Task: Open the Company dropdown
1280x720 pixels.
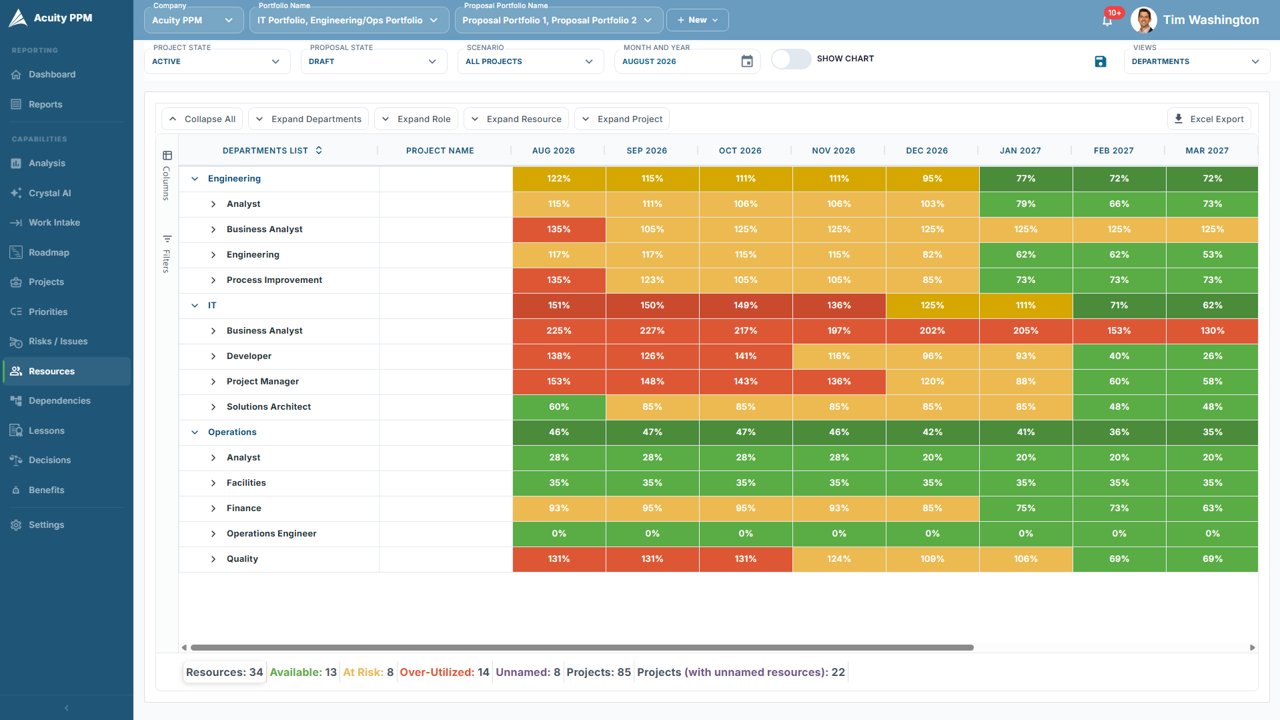Action: coord(193,20)
